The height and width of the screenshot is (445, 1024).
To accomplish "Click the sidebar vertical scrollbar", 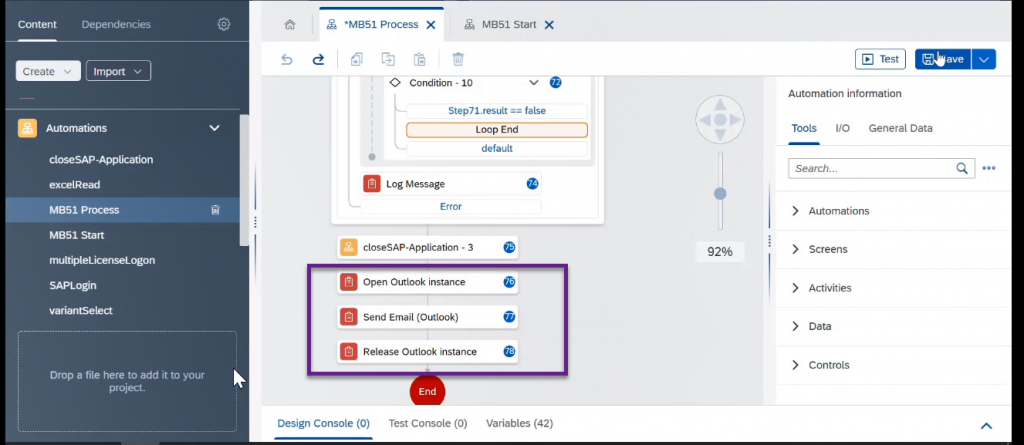I will (x=244, y=180).
